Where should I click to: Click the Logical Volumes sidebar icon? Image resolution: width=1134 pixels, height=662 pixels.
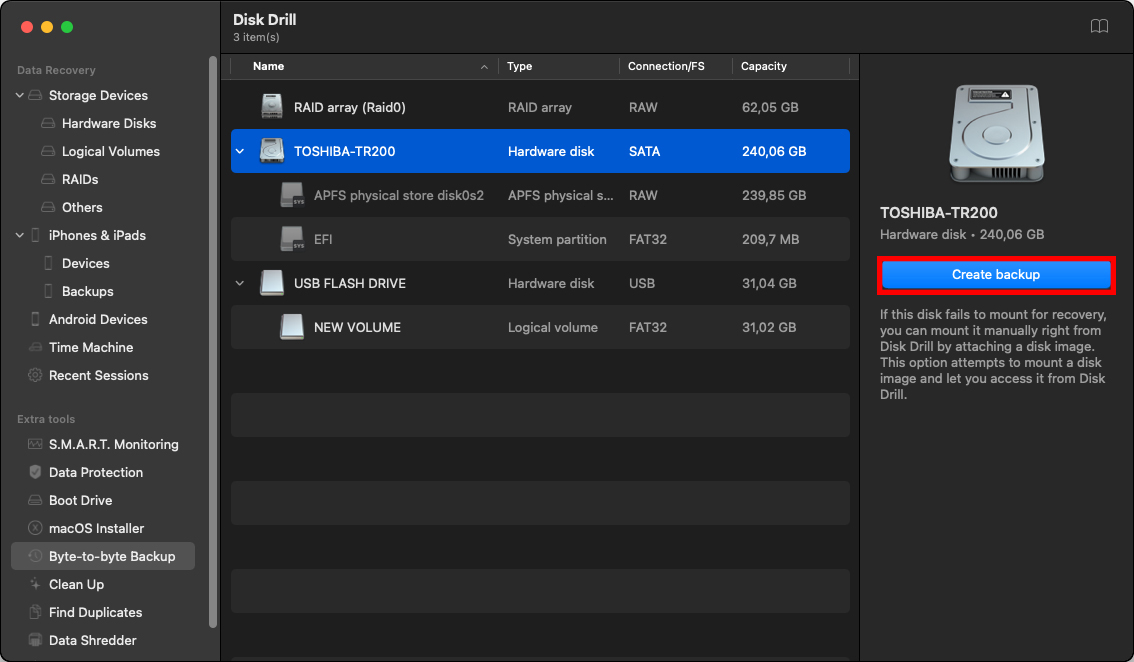click(48, 151)
